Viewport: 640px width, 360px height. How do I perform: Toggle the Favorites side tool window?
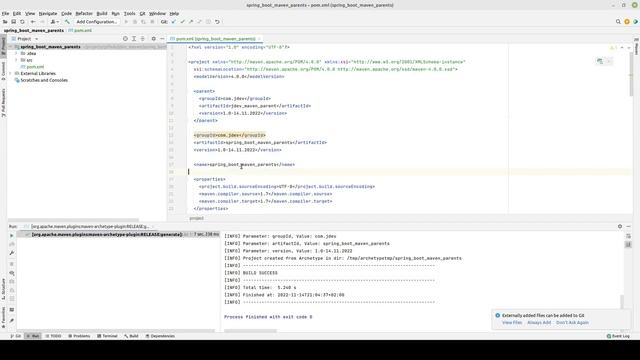pyautogui.click(x=3, y=318)
